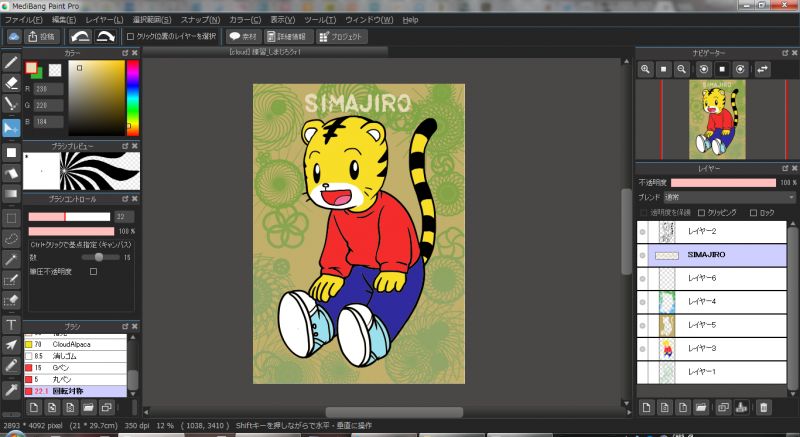Duplicate the layer using layer panel icon
Viewport: 800px width, 437px height.
[723, 407]
